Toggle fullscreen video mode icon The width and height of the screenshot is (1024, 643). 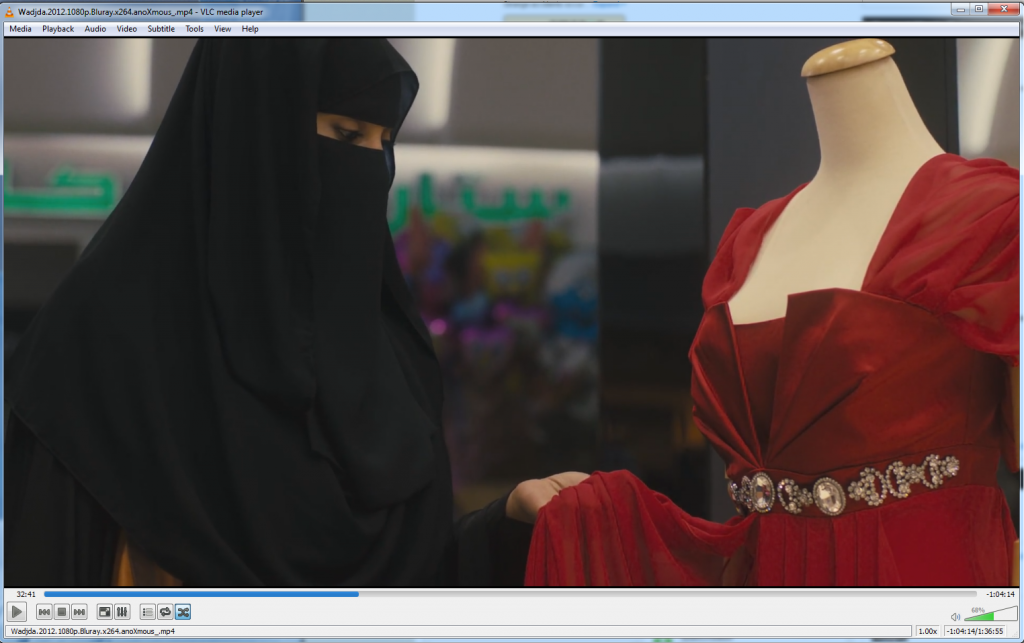point(104,612)
